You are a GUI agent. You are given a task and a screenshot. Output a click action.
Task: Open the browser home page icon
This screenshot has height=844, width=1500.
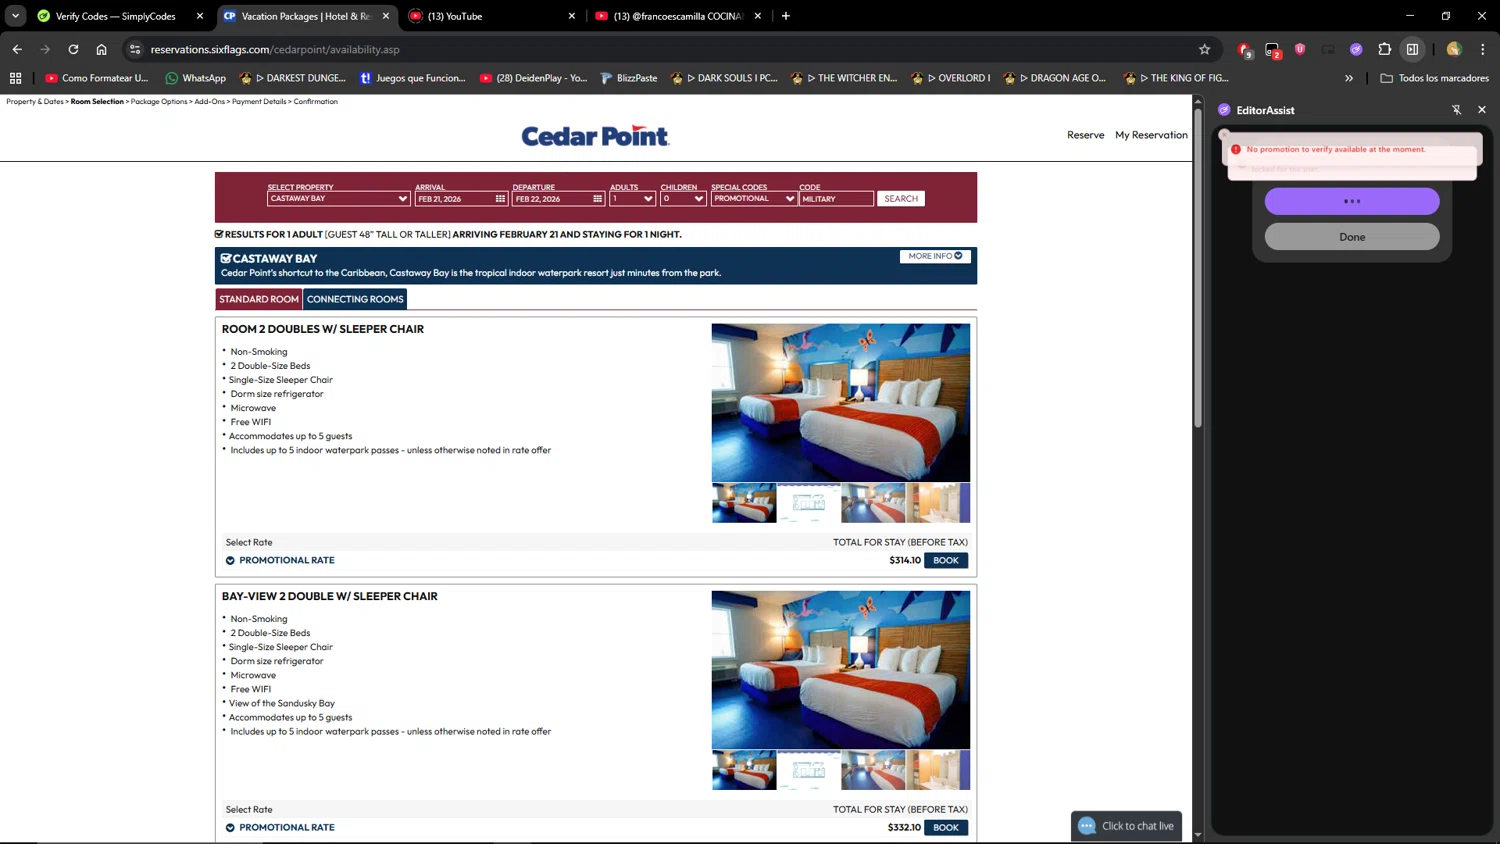point(101,49)
